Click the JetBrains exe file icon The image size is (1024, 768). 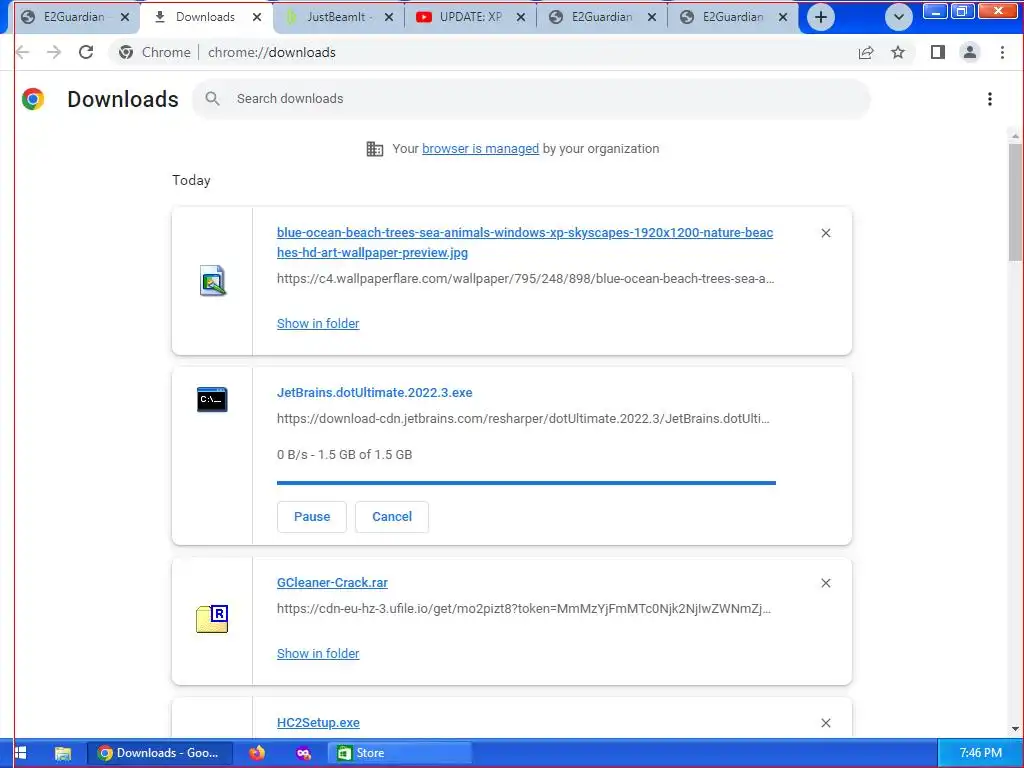tap(212, 399)
